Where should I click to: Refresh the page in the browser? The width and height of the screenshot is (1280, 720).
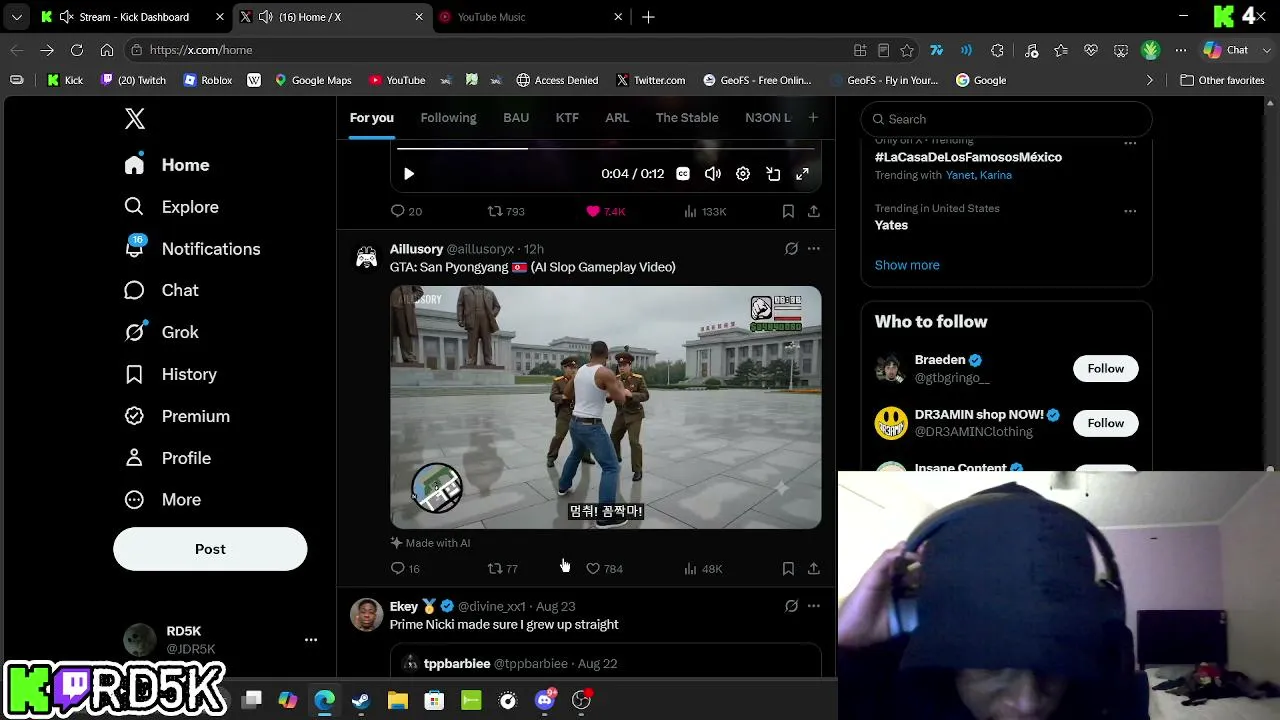click(77, 50)
